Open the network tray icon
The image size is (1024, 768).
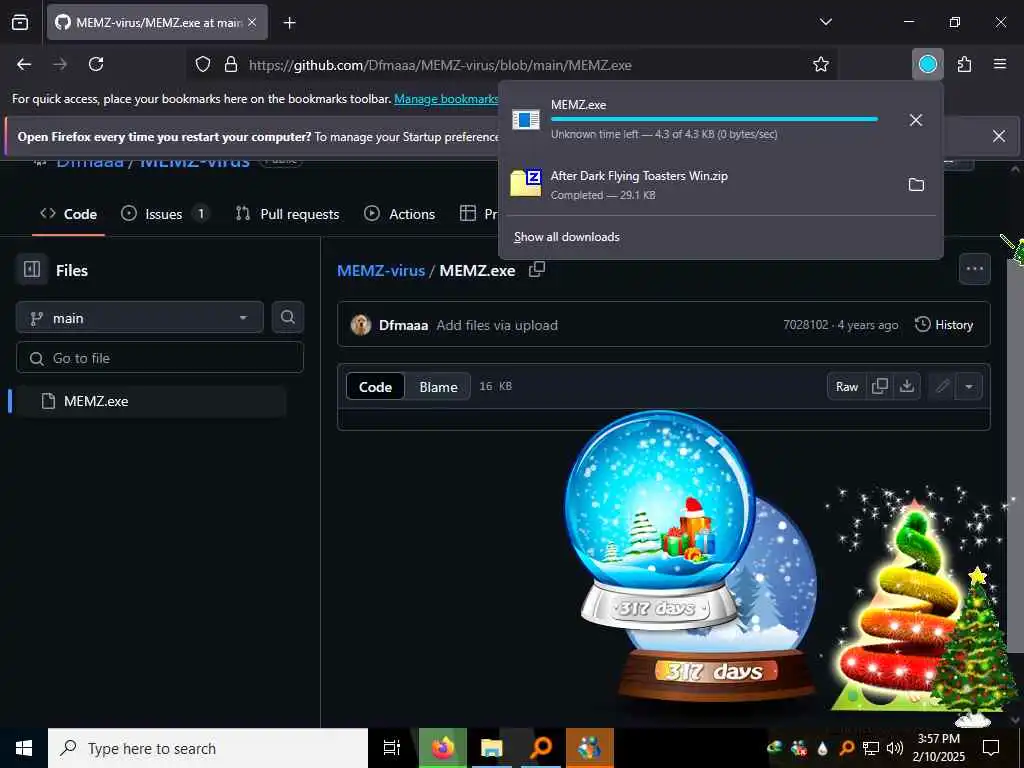[871, 748]
